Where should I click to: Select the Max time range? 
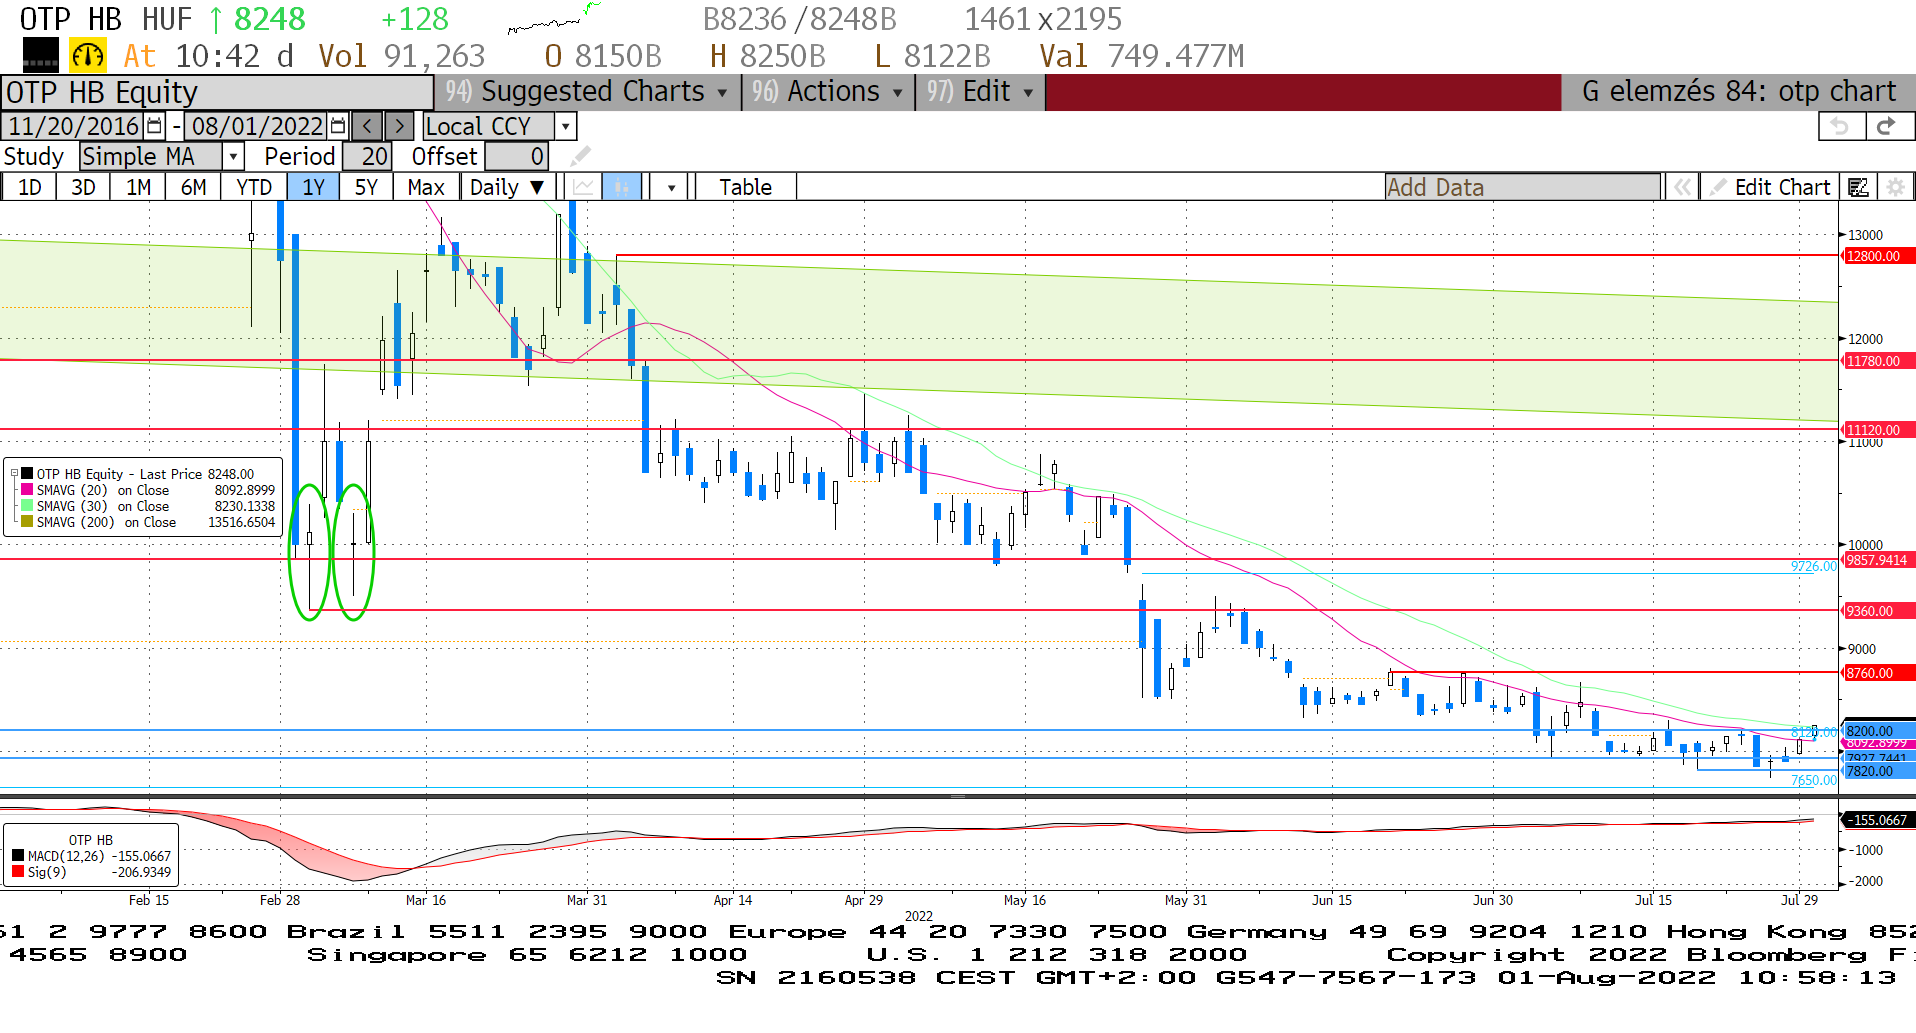click(x=426, y=187)
